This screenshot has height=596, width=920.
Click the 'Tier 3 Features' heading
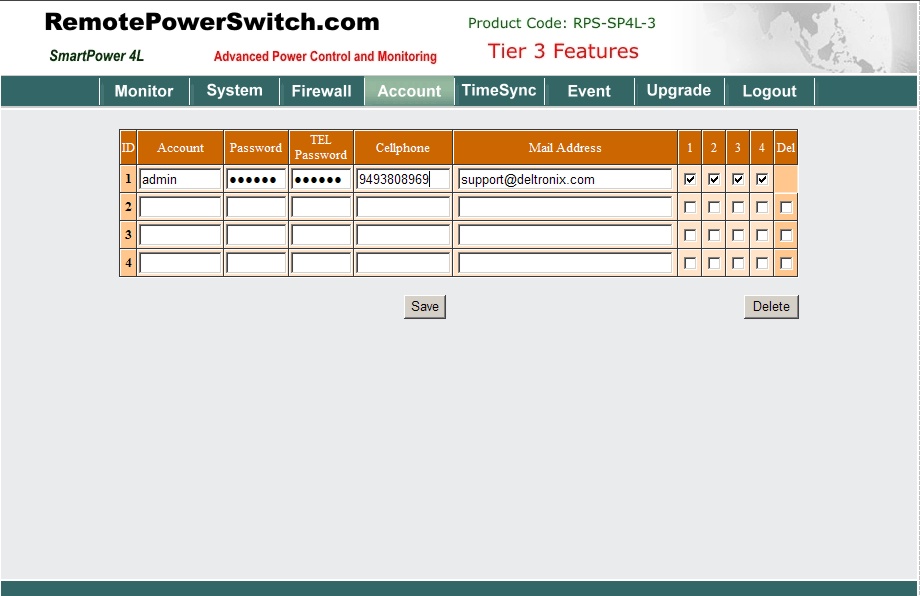[x=563, y=51]
